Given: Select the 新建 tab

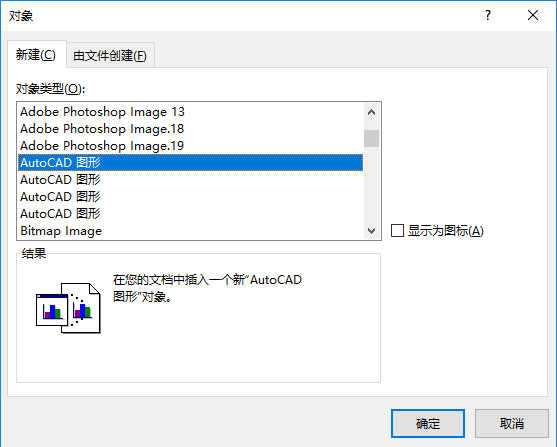Looking at the screenshot, I should pos(36,55).
